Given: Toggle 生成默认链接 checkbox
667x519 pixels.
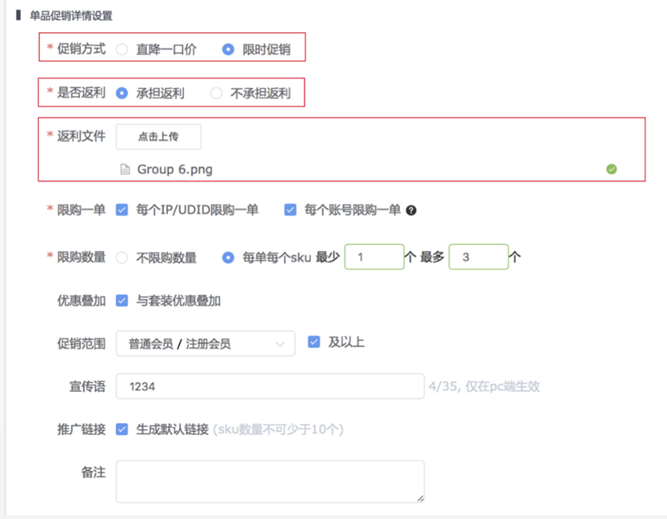Looking at the screenshot, I should (x=122, y=429).
